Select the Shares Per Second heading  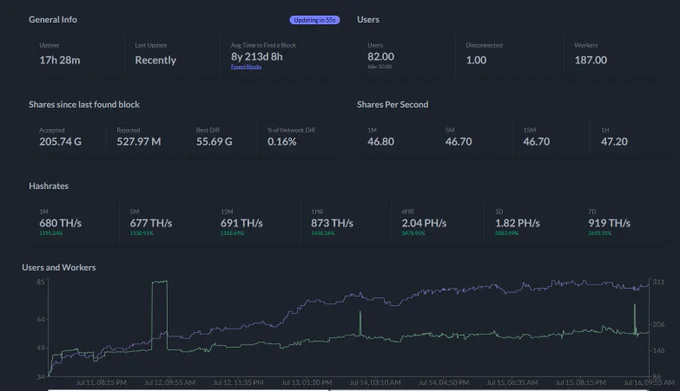(x=392, y=104)
